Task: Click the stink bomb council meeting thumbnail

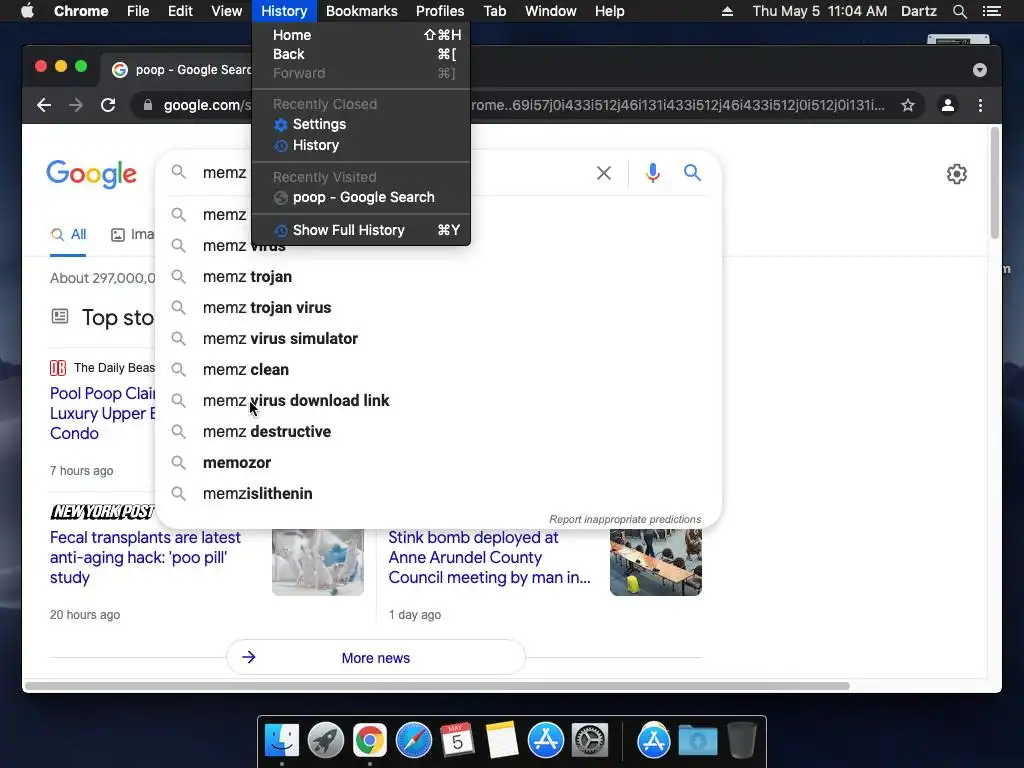Action: point(656,562)
